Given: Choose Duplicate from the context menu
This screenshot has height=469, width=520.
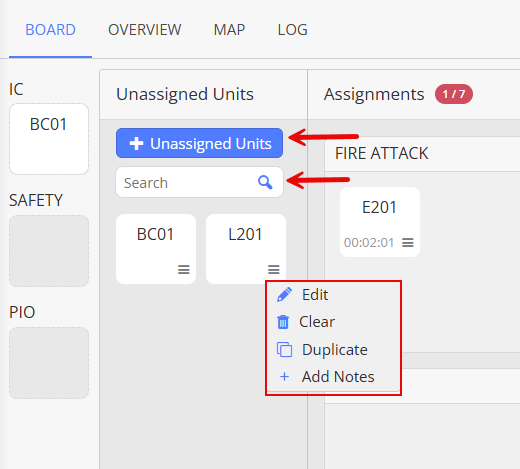Looking at the screenshot, I should (x=334, y=350).
